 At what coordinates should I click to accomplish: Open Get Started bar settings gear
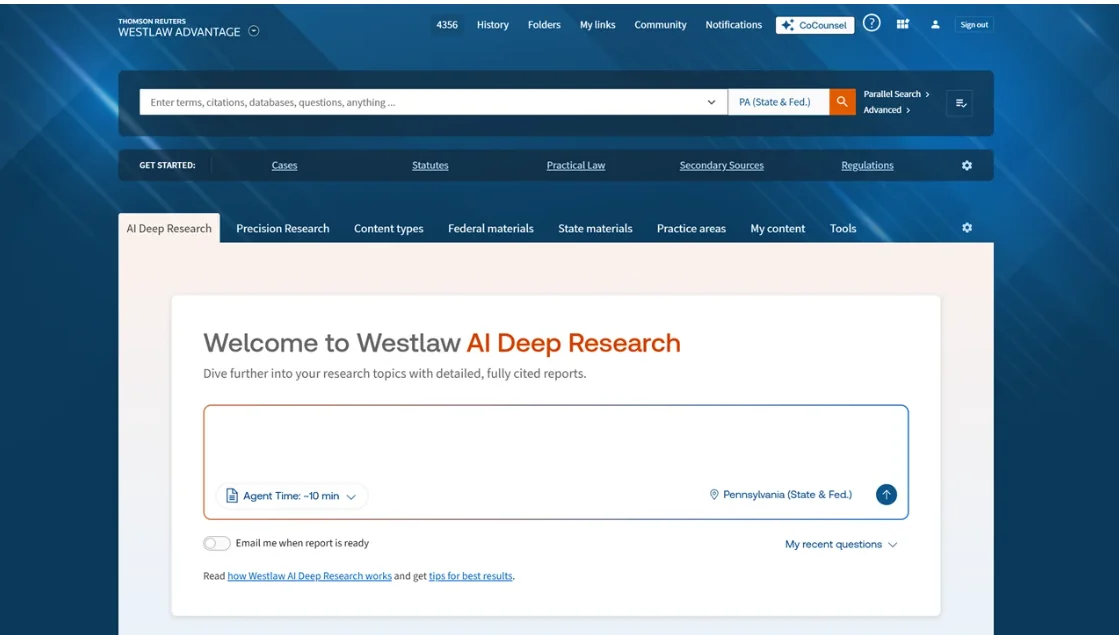(x=967, y=166)
